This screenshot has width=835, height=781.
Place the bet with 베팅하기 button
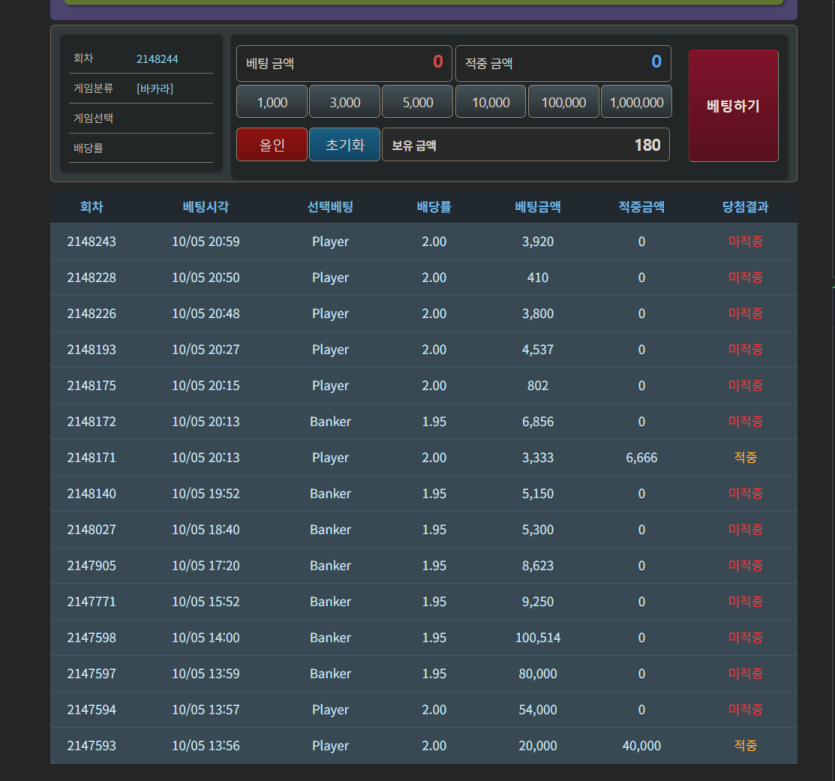click(x=733, y=105)
